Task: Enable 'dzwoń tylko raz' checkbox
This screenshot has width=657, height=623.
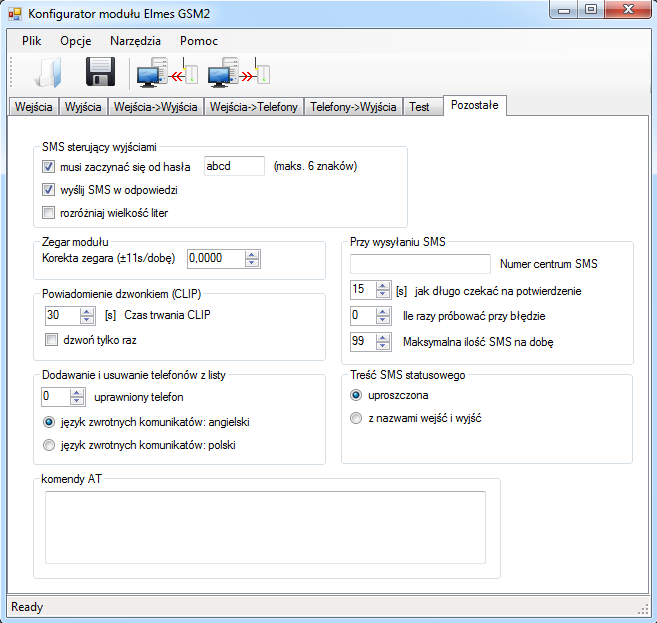Action: [x=52, y=340]
